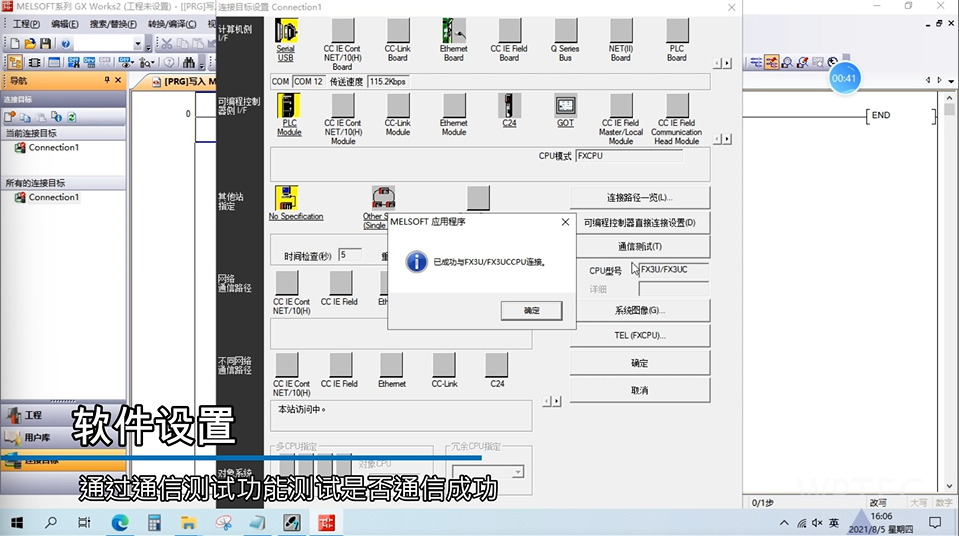This screenshot has width=959, height=536.
Task: Click the CPU型号 field
Action: point(673,269)
